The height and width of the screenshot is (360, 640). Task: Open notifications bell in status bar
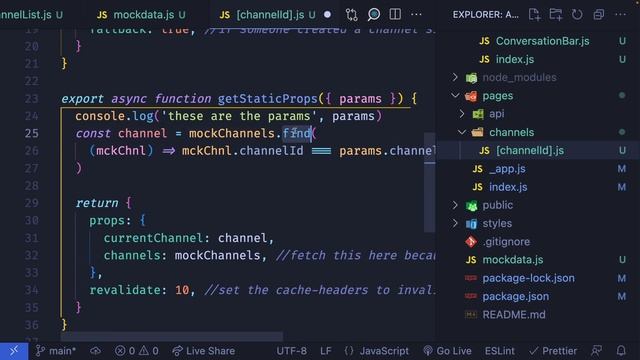click(621, 351)
